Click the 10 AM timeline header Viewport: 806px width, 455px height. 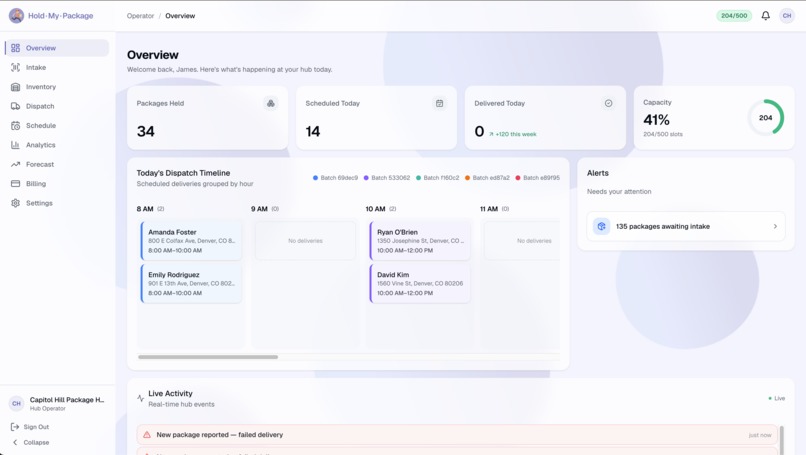(x=380, y=209)
